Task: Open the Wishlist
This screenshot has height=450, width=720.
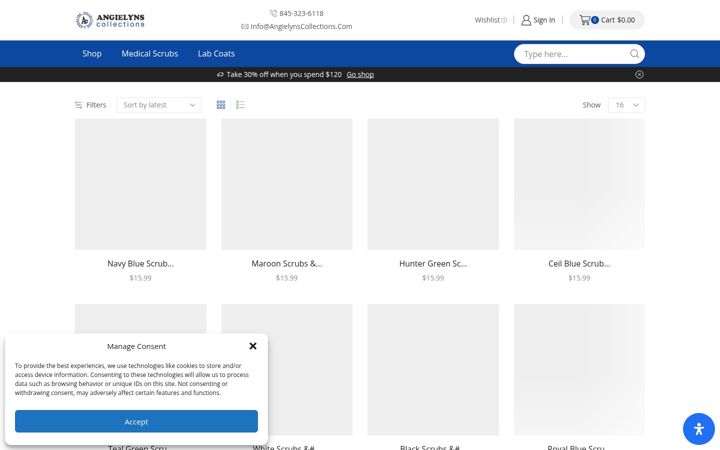Action: tap(490, 20)
